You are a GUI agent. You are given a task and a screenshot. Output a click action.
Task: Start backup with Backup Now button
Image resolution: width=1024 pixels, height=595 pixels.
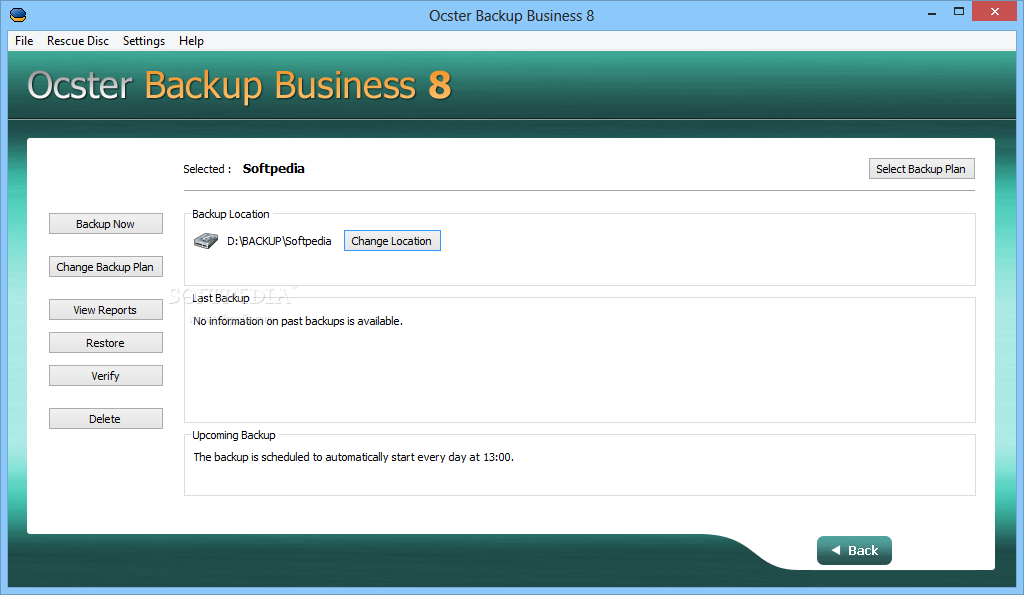click(x=106, y=223)
